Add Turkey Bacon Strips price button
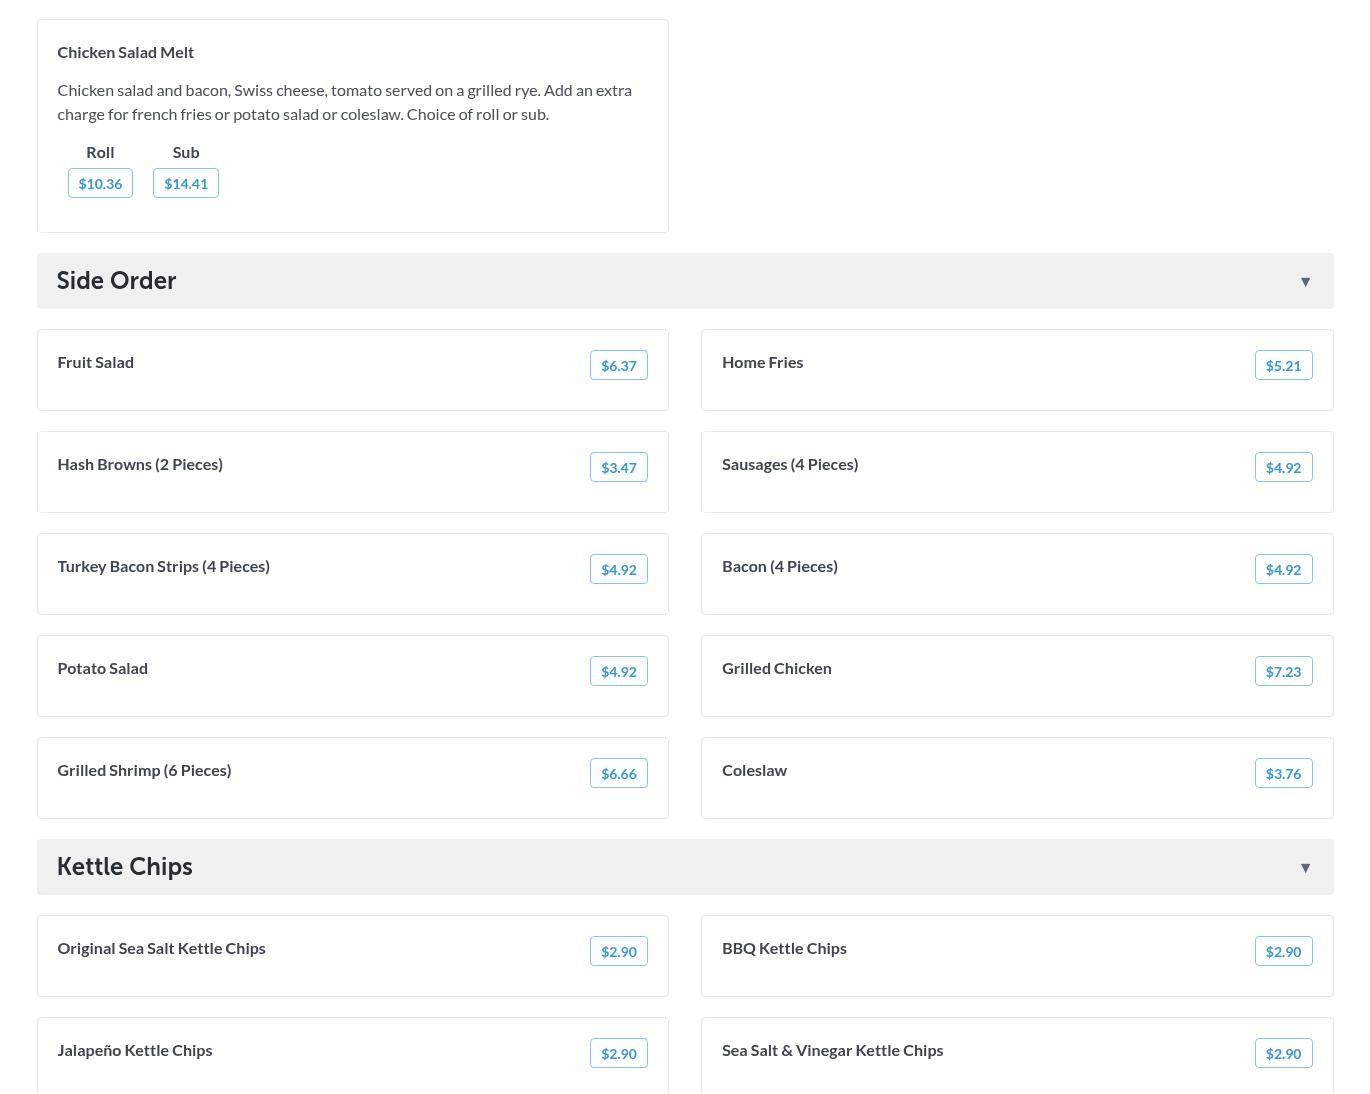1370x1094 pixels. pyautogui.click(x=618, y=570)
